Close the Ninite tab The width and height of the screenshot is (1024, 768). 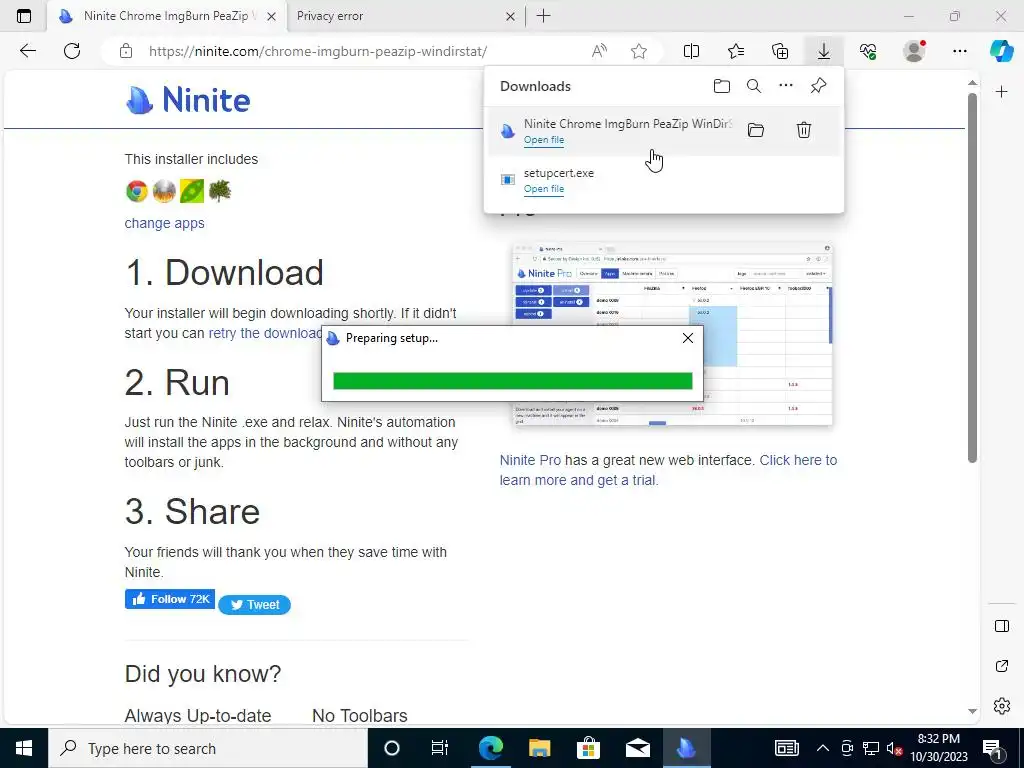pos(272,16)
